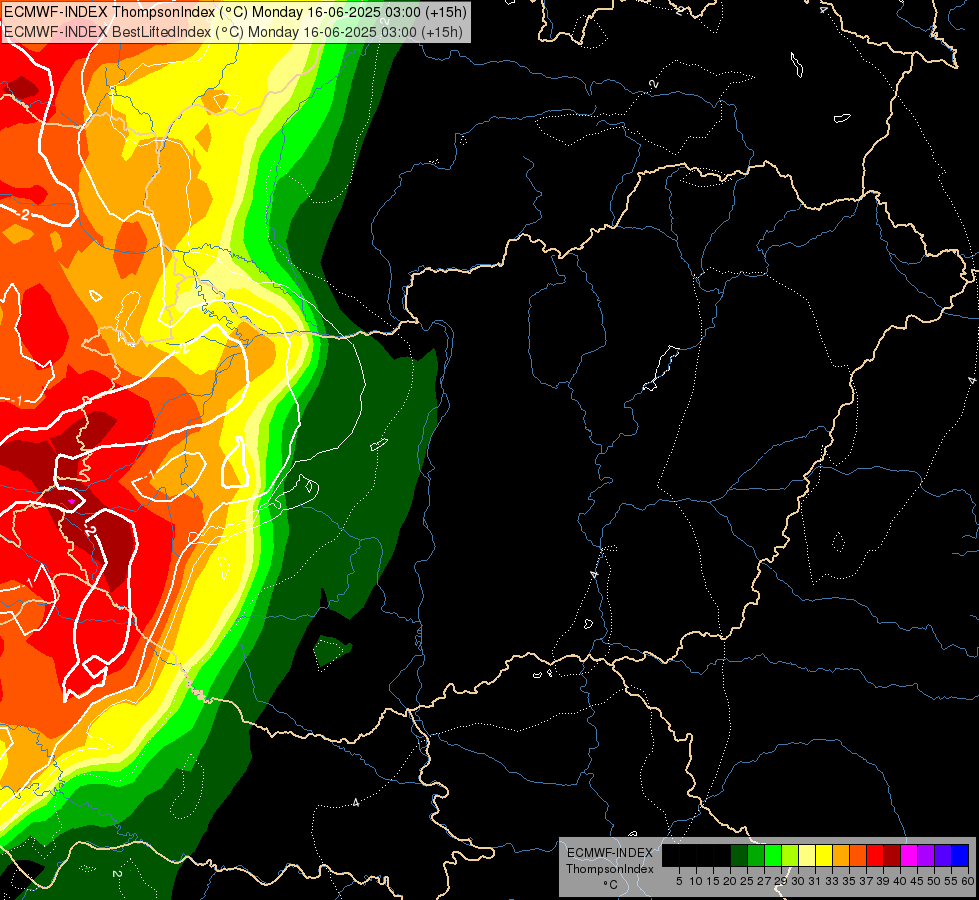Click the legend tick value 5

(679, 881)
